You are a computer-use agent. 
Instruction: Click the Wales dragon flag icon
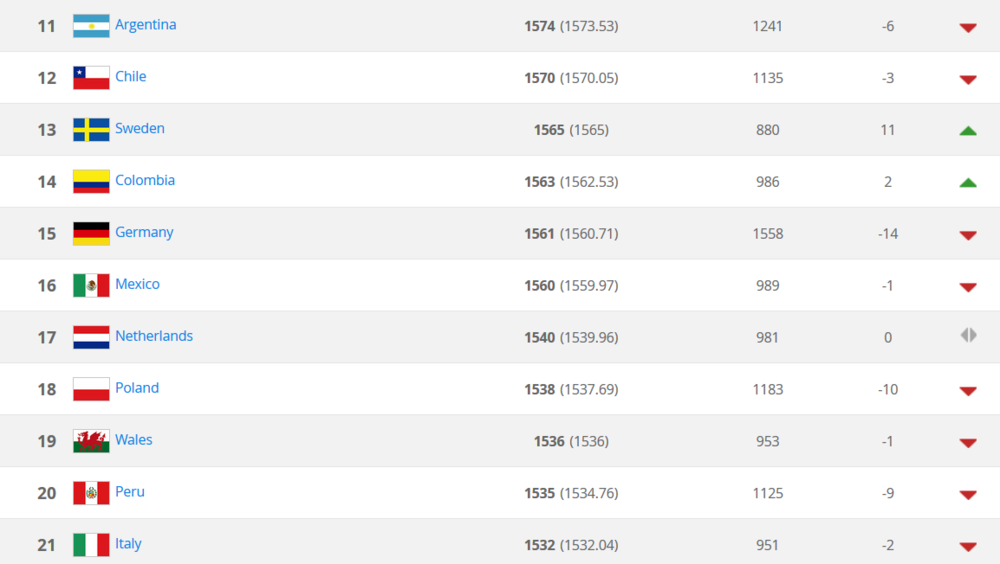[91, 441]
